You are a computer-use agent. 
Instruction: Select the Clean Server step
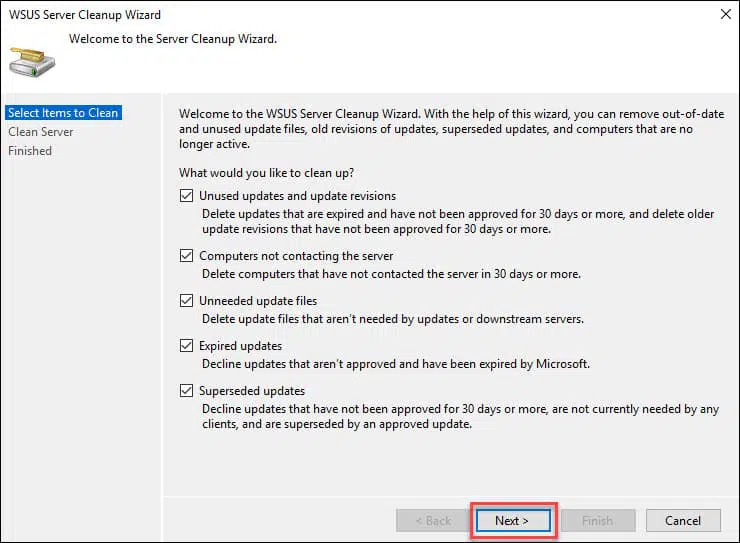(41, 132)
